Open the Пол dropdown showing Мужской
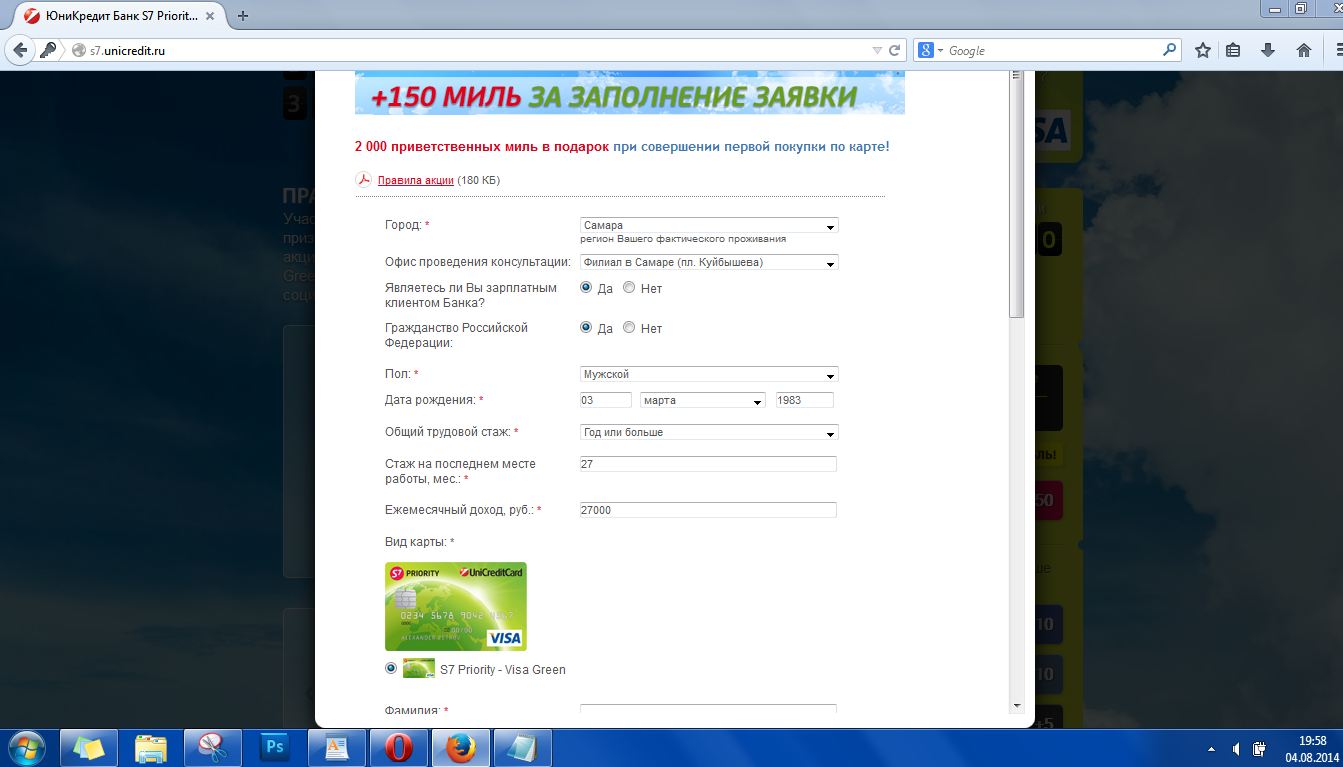The image size is (1343, 767). pos(709,375)
